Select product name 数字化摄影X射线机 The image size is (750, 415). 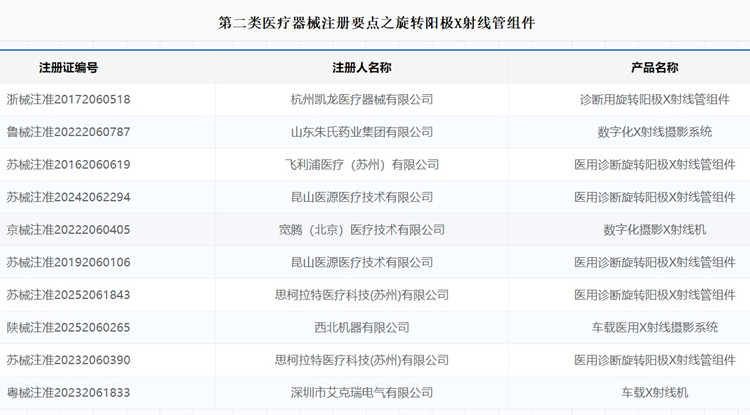point(654,230)
